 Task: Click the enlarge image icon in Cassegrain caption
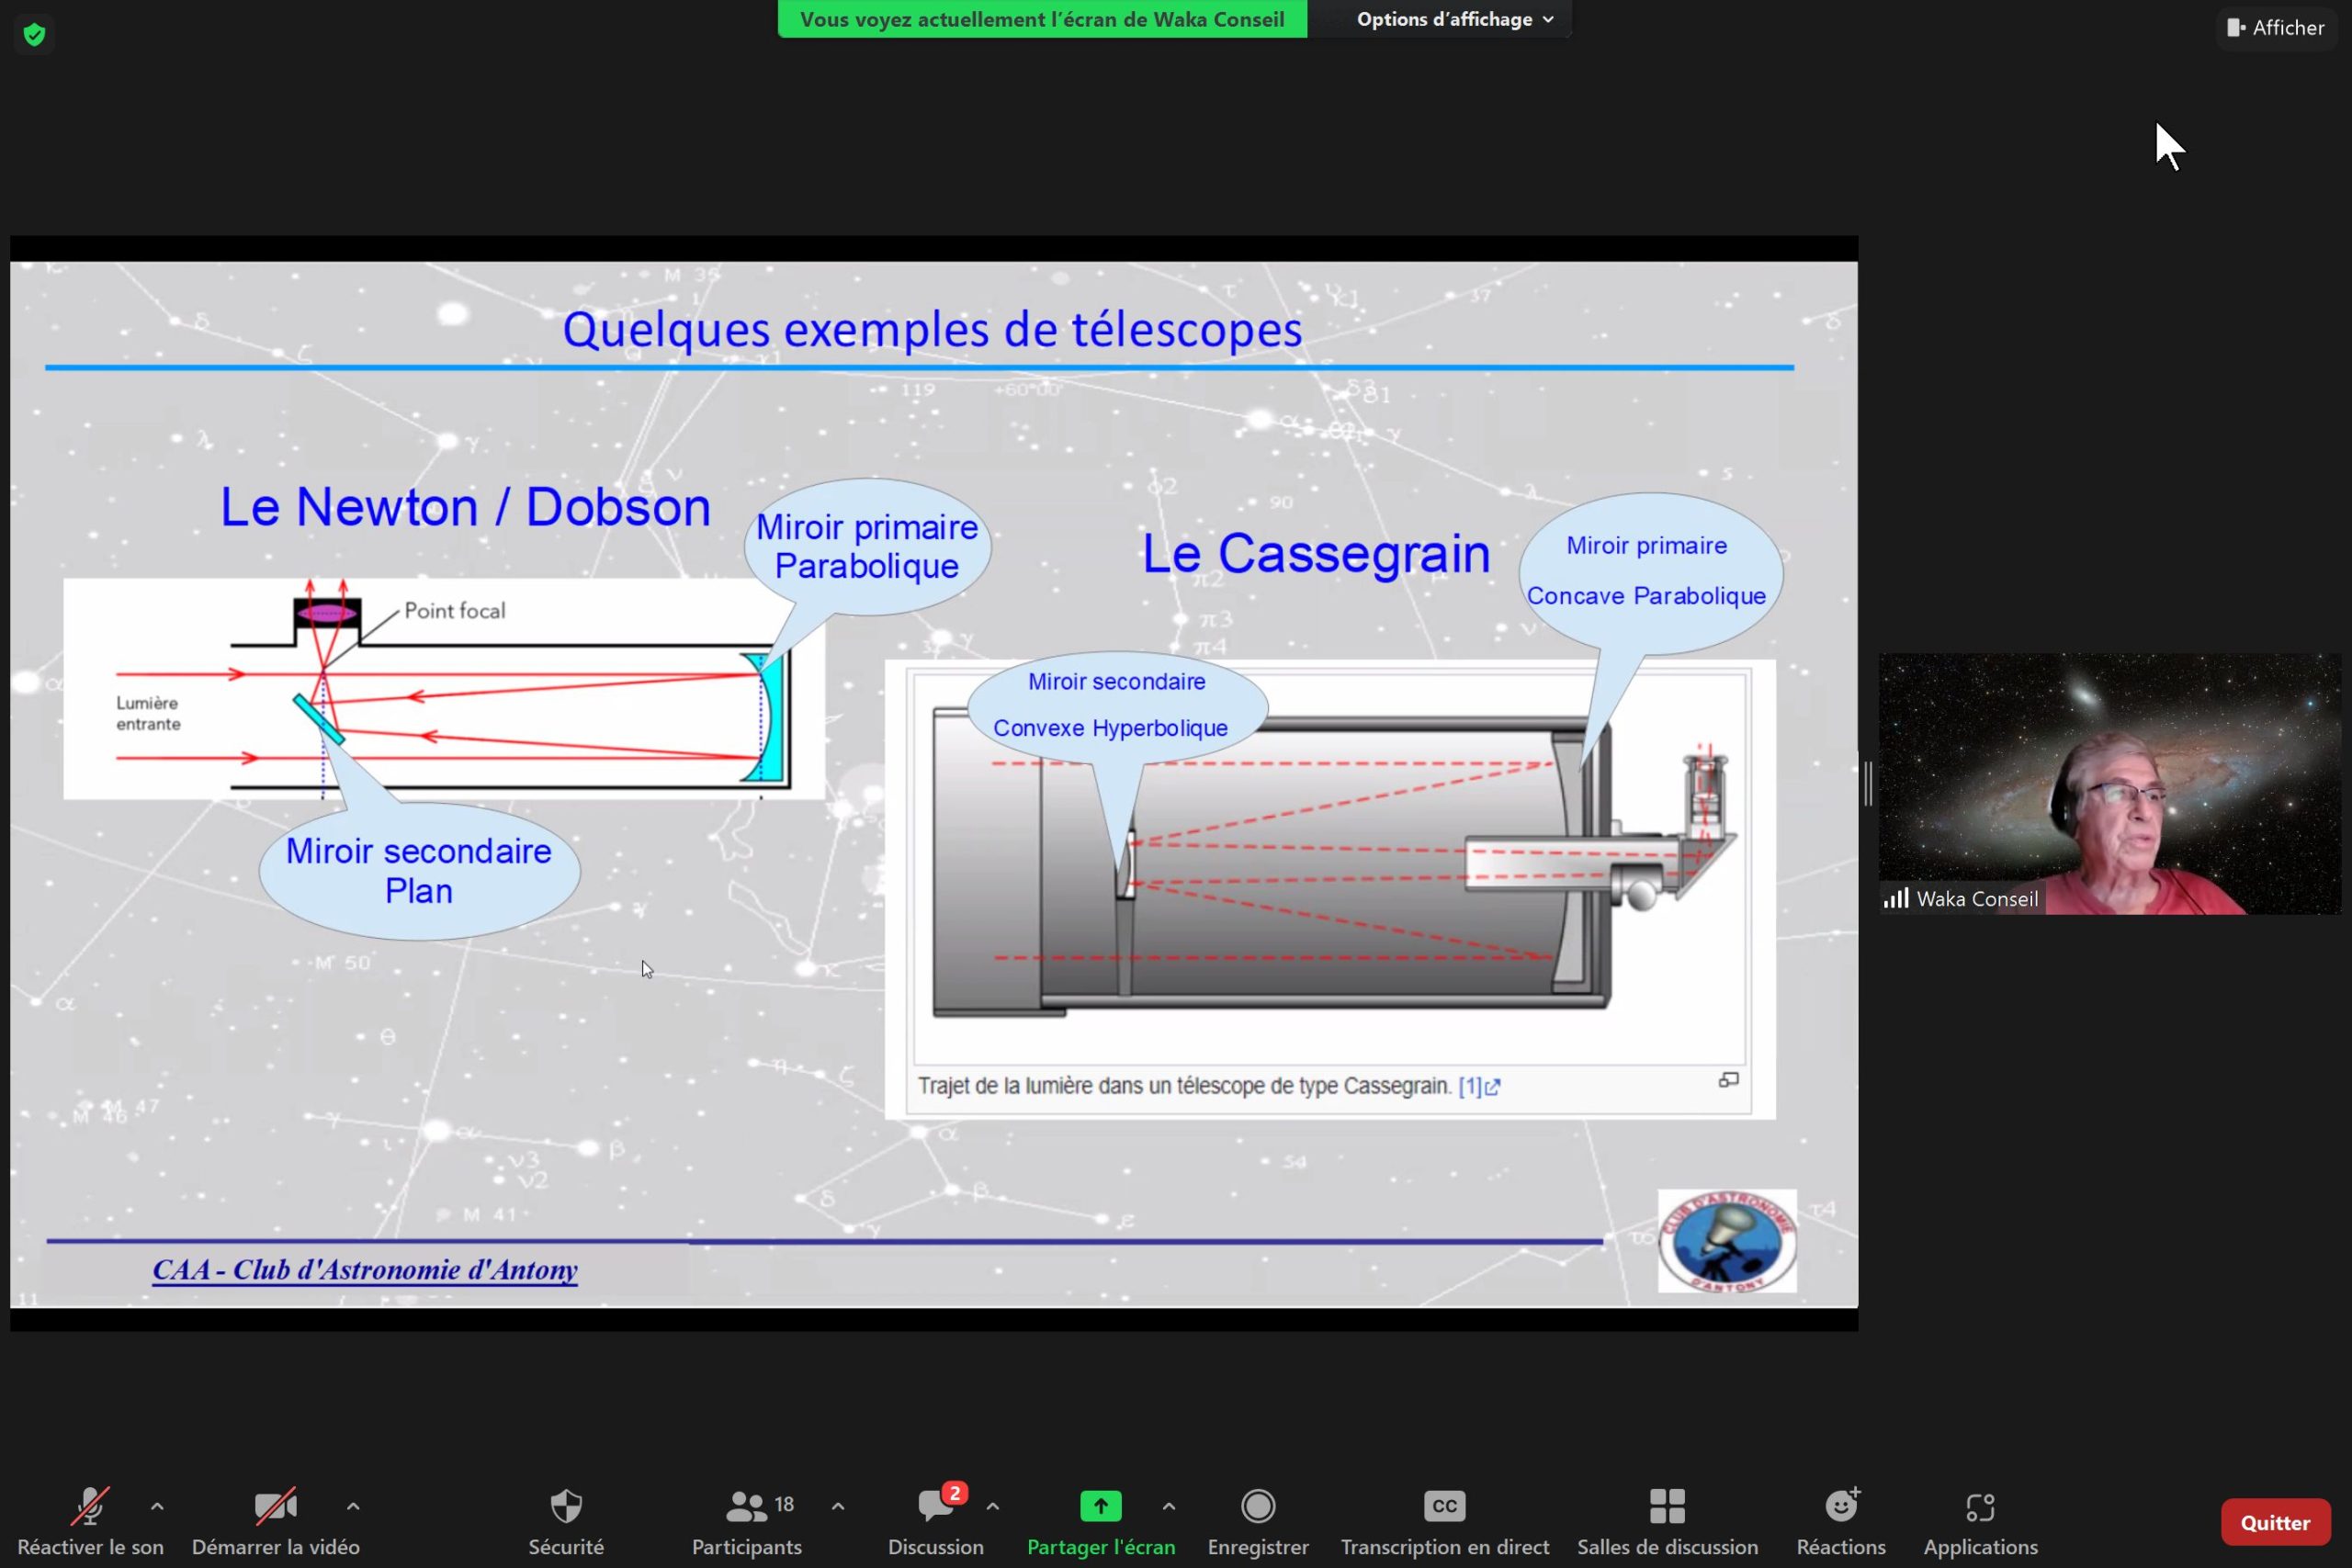[1729, 1080]
